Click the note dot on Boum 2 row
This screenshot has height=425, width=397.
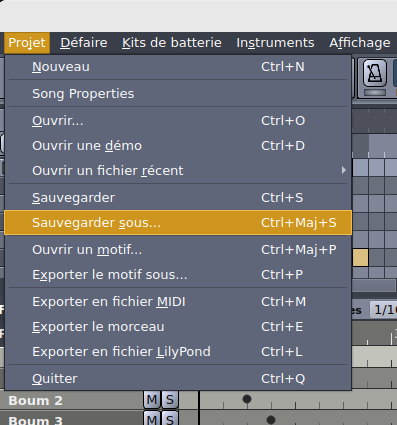click(x=247, y=399)
